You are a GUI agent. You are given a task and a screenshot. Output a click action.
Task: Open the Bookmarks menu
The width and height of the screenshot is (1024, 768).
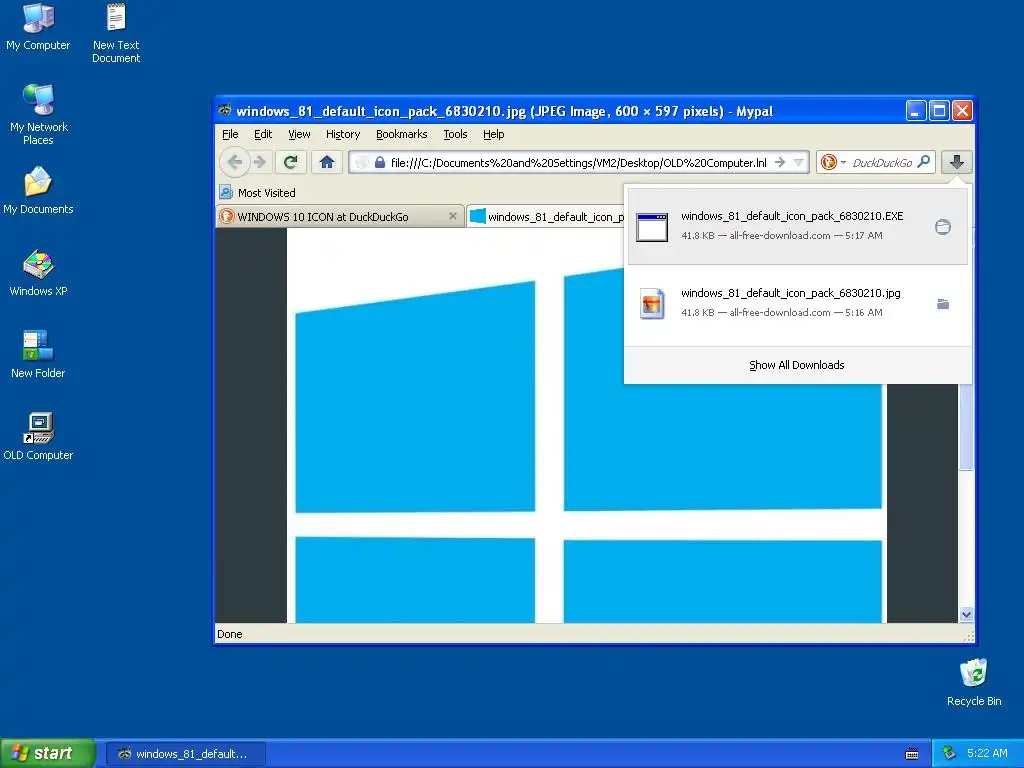pos(402,134)
